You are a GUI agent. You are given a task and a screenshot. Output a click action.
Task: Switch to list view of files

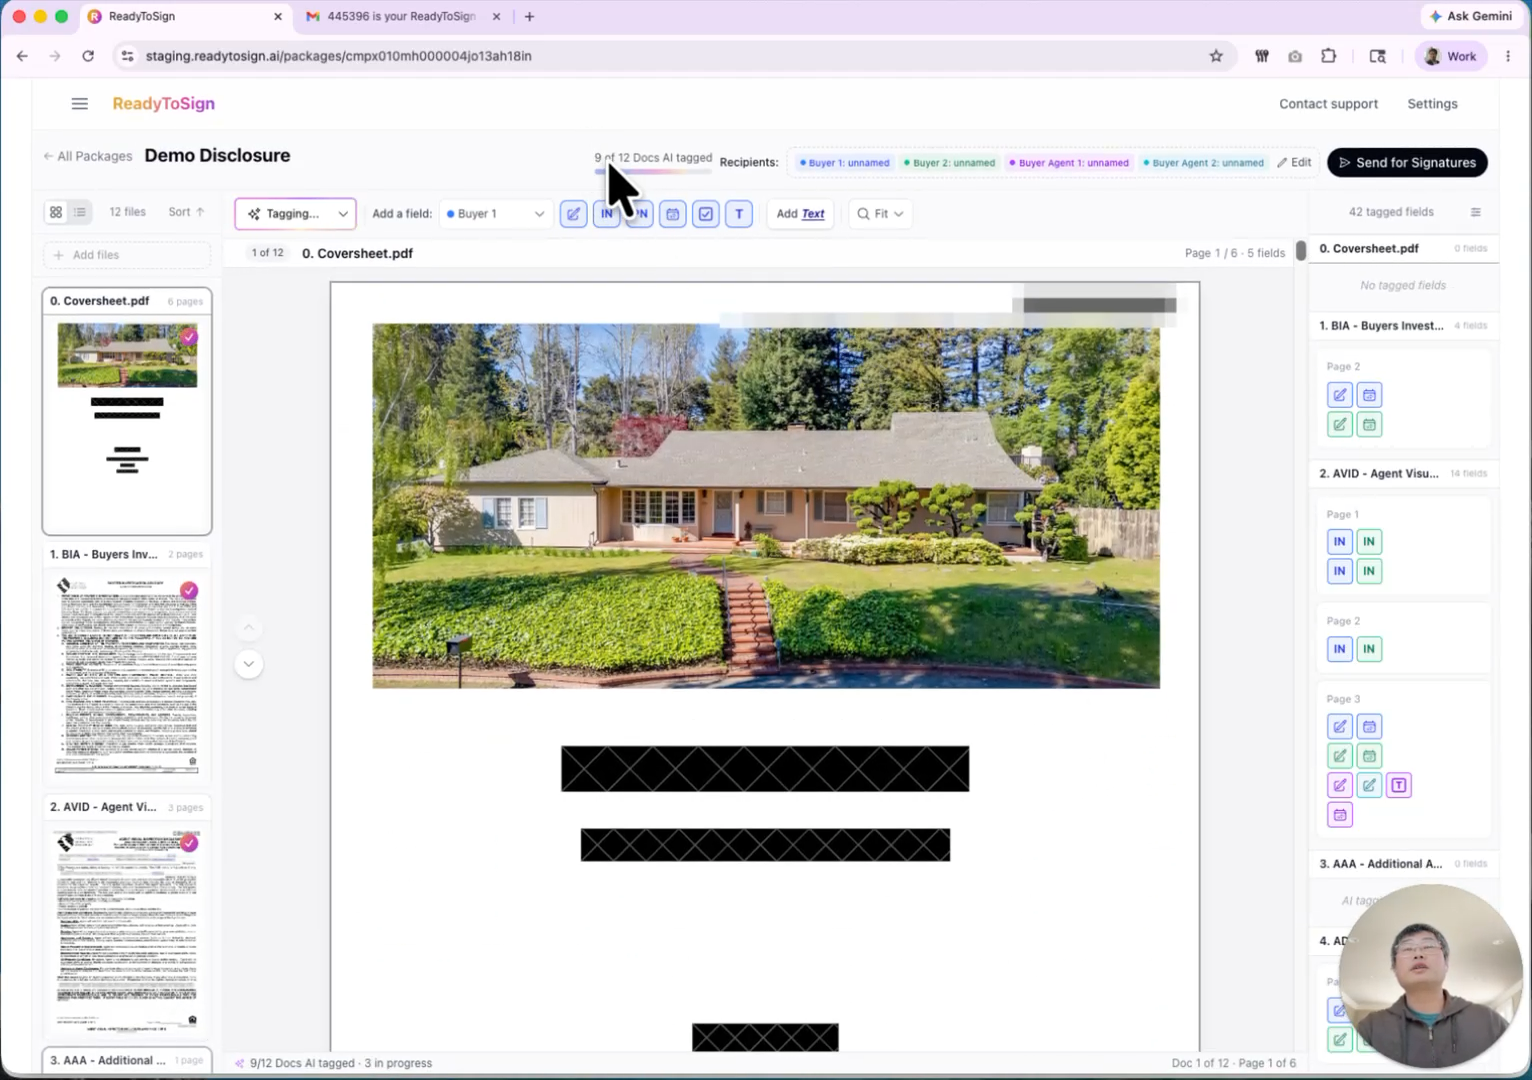click(80, 212)
